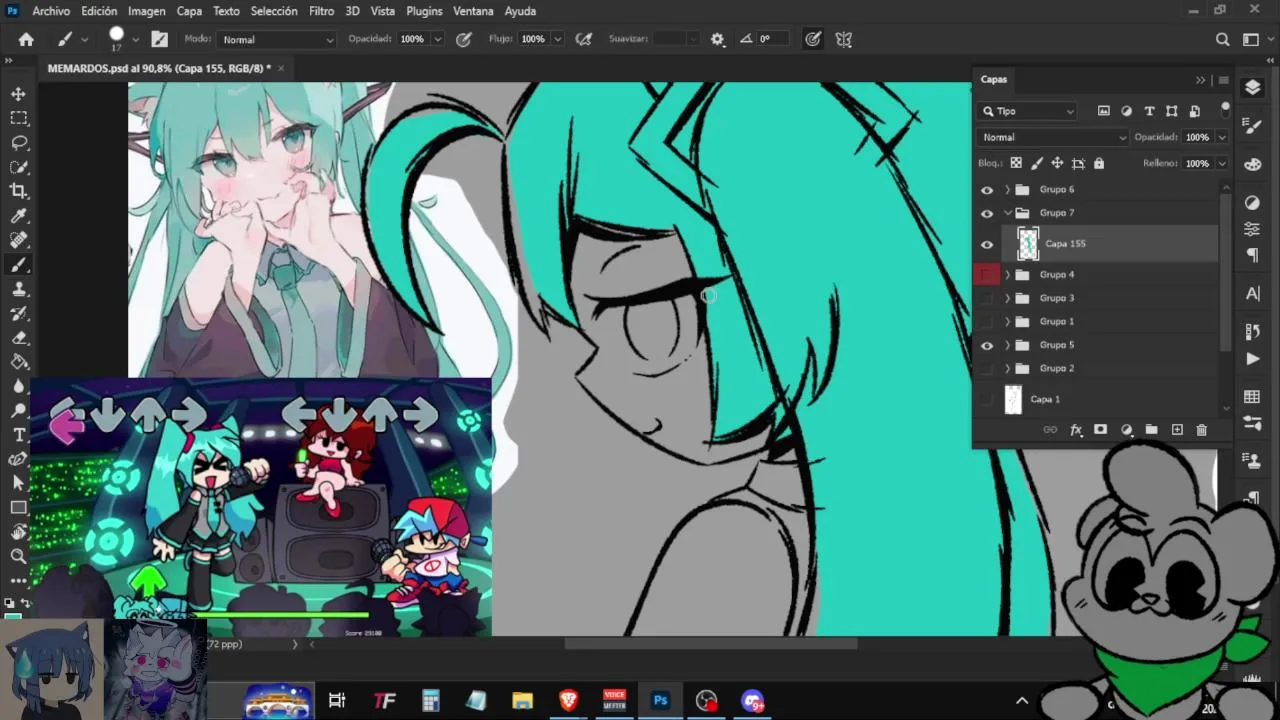The image size is (1280, 720).
Task: Hide the Grupo 5 layer group
Action: click(x=987, y=345)
